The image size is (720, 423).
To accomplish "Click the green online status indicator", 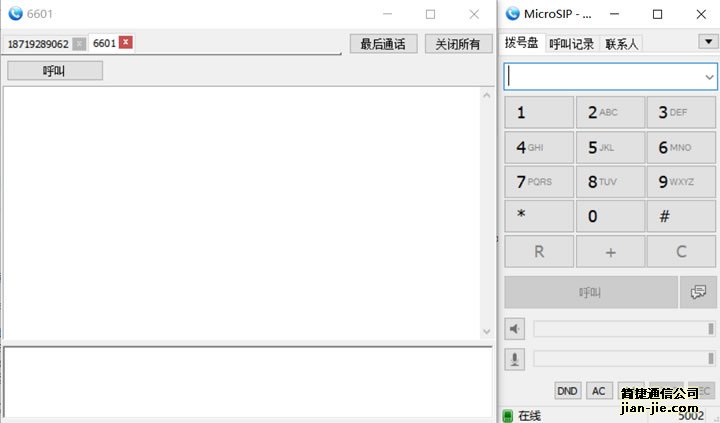I will tap(507, 415).
